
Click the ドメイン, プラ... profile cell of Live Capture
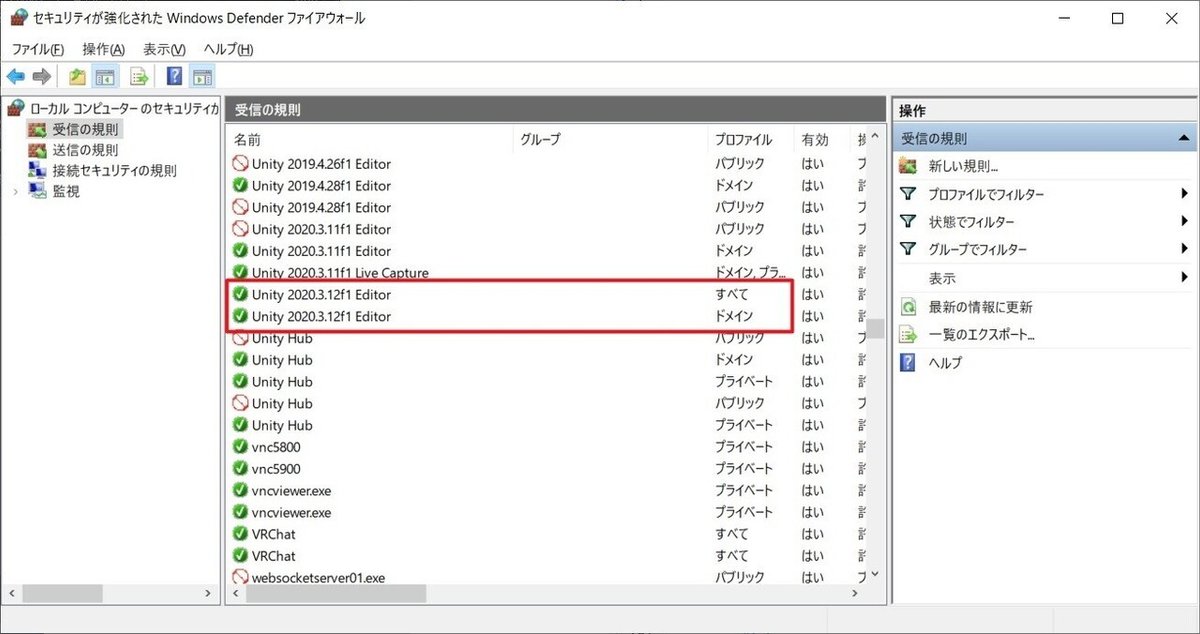coord(749,273)
